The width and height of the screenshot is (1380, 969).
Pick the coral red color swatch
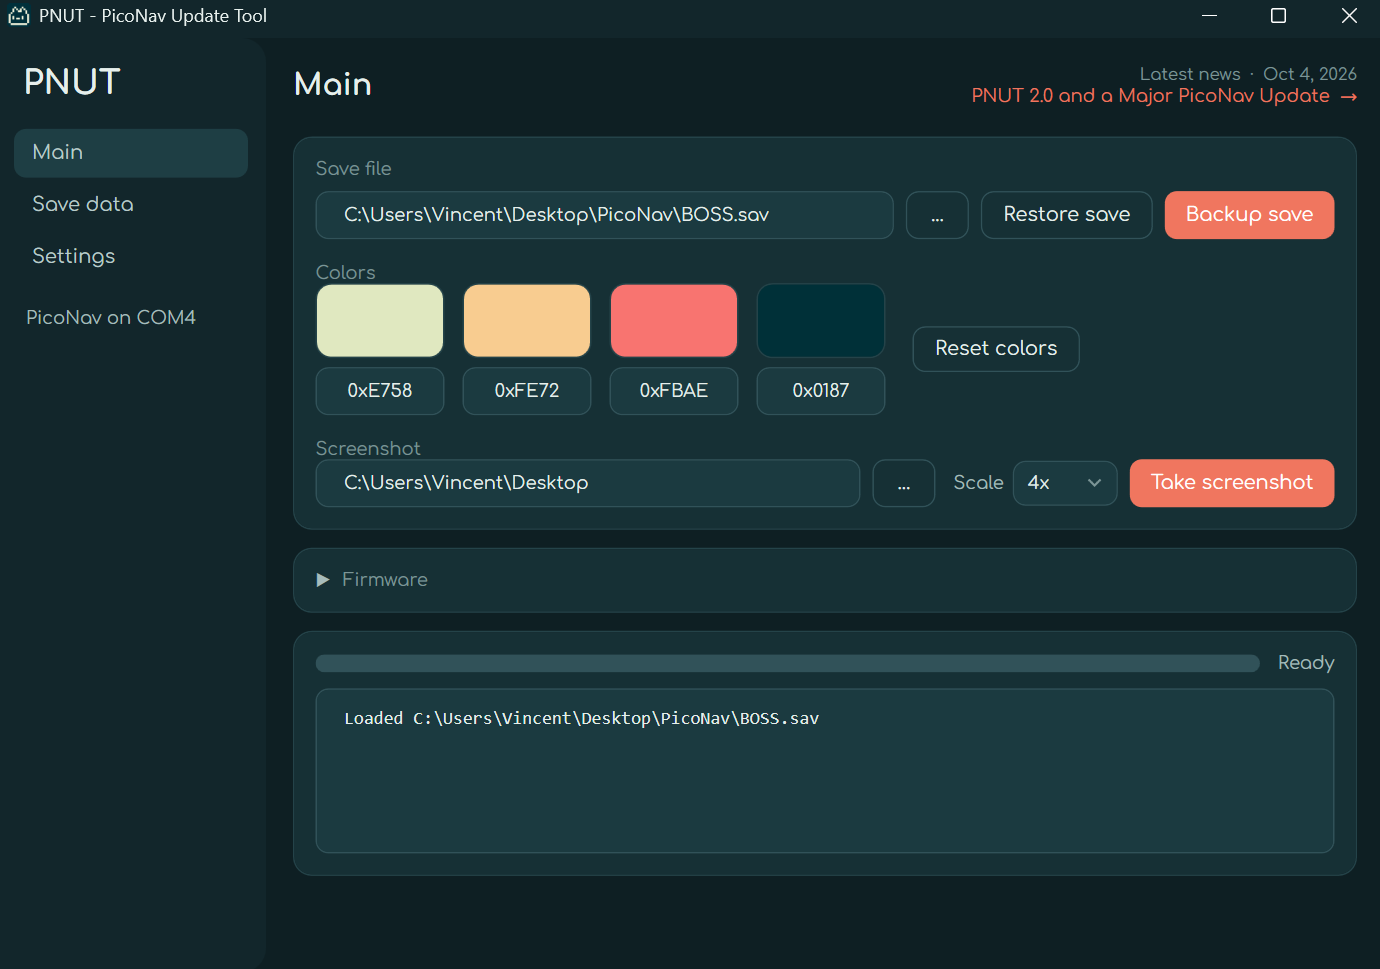(674, 321)
